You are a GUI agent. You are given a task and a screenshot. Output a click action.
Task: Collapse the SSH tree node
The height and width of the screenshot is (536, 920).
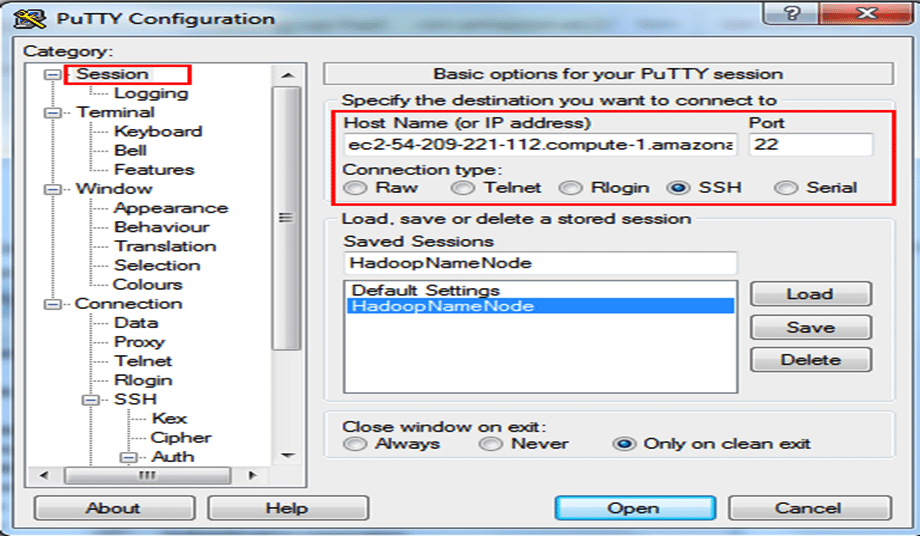(90, 400)
